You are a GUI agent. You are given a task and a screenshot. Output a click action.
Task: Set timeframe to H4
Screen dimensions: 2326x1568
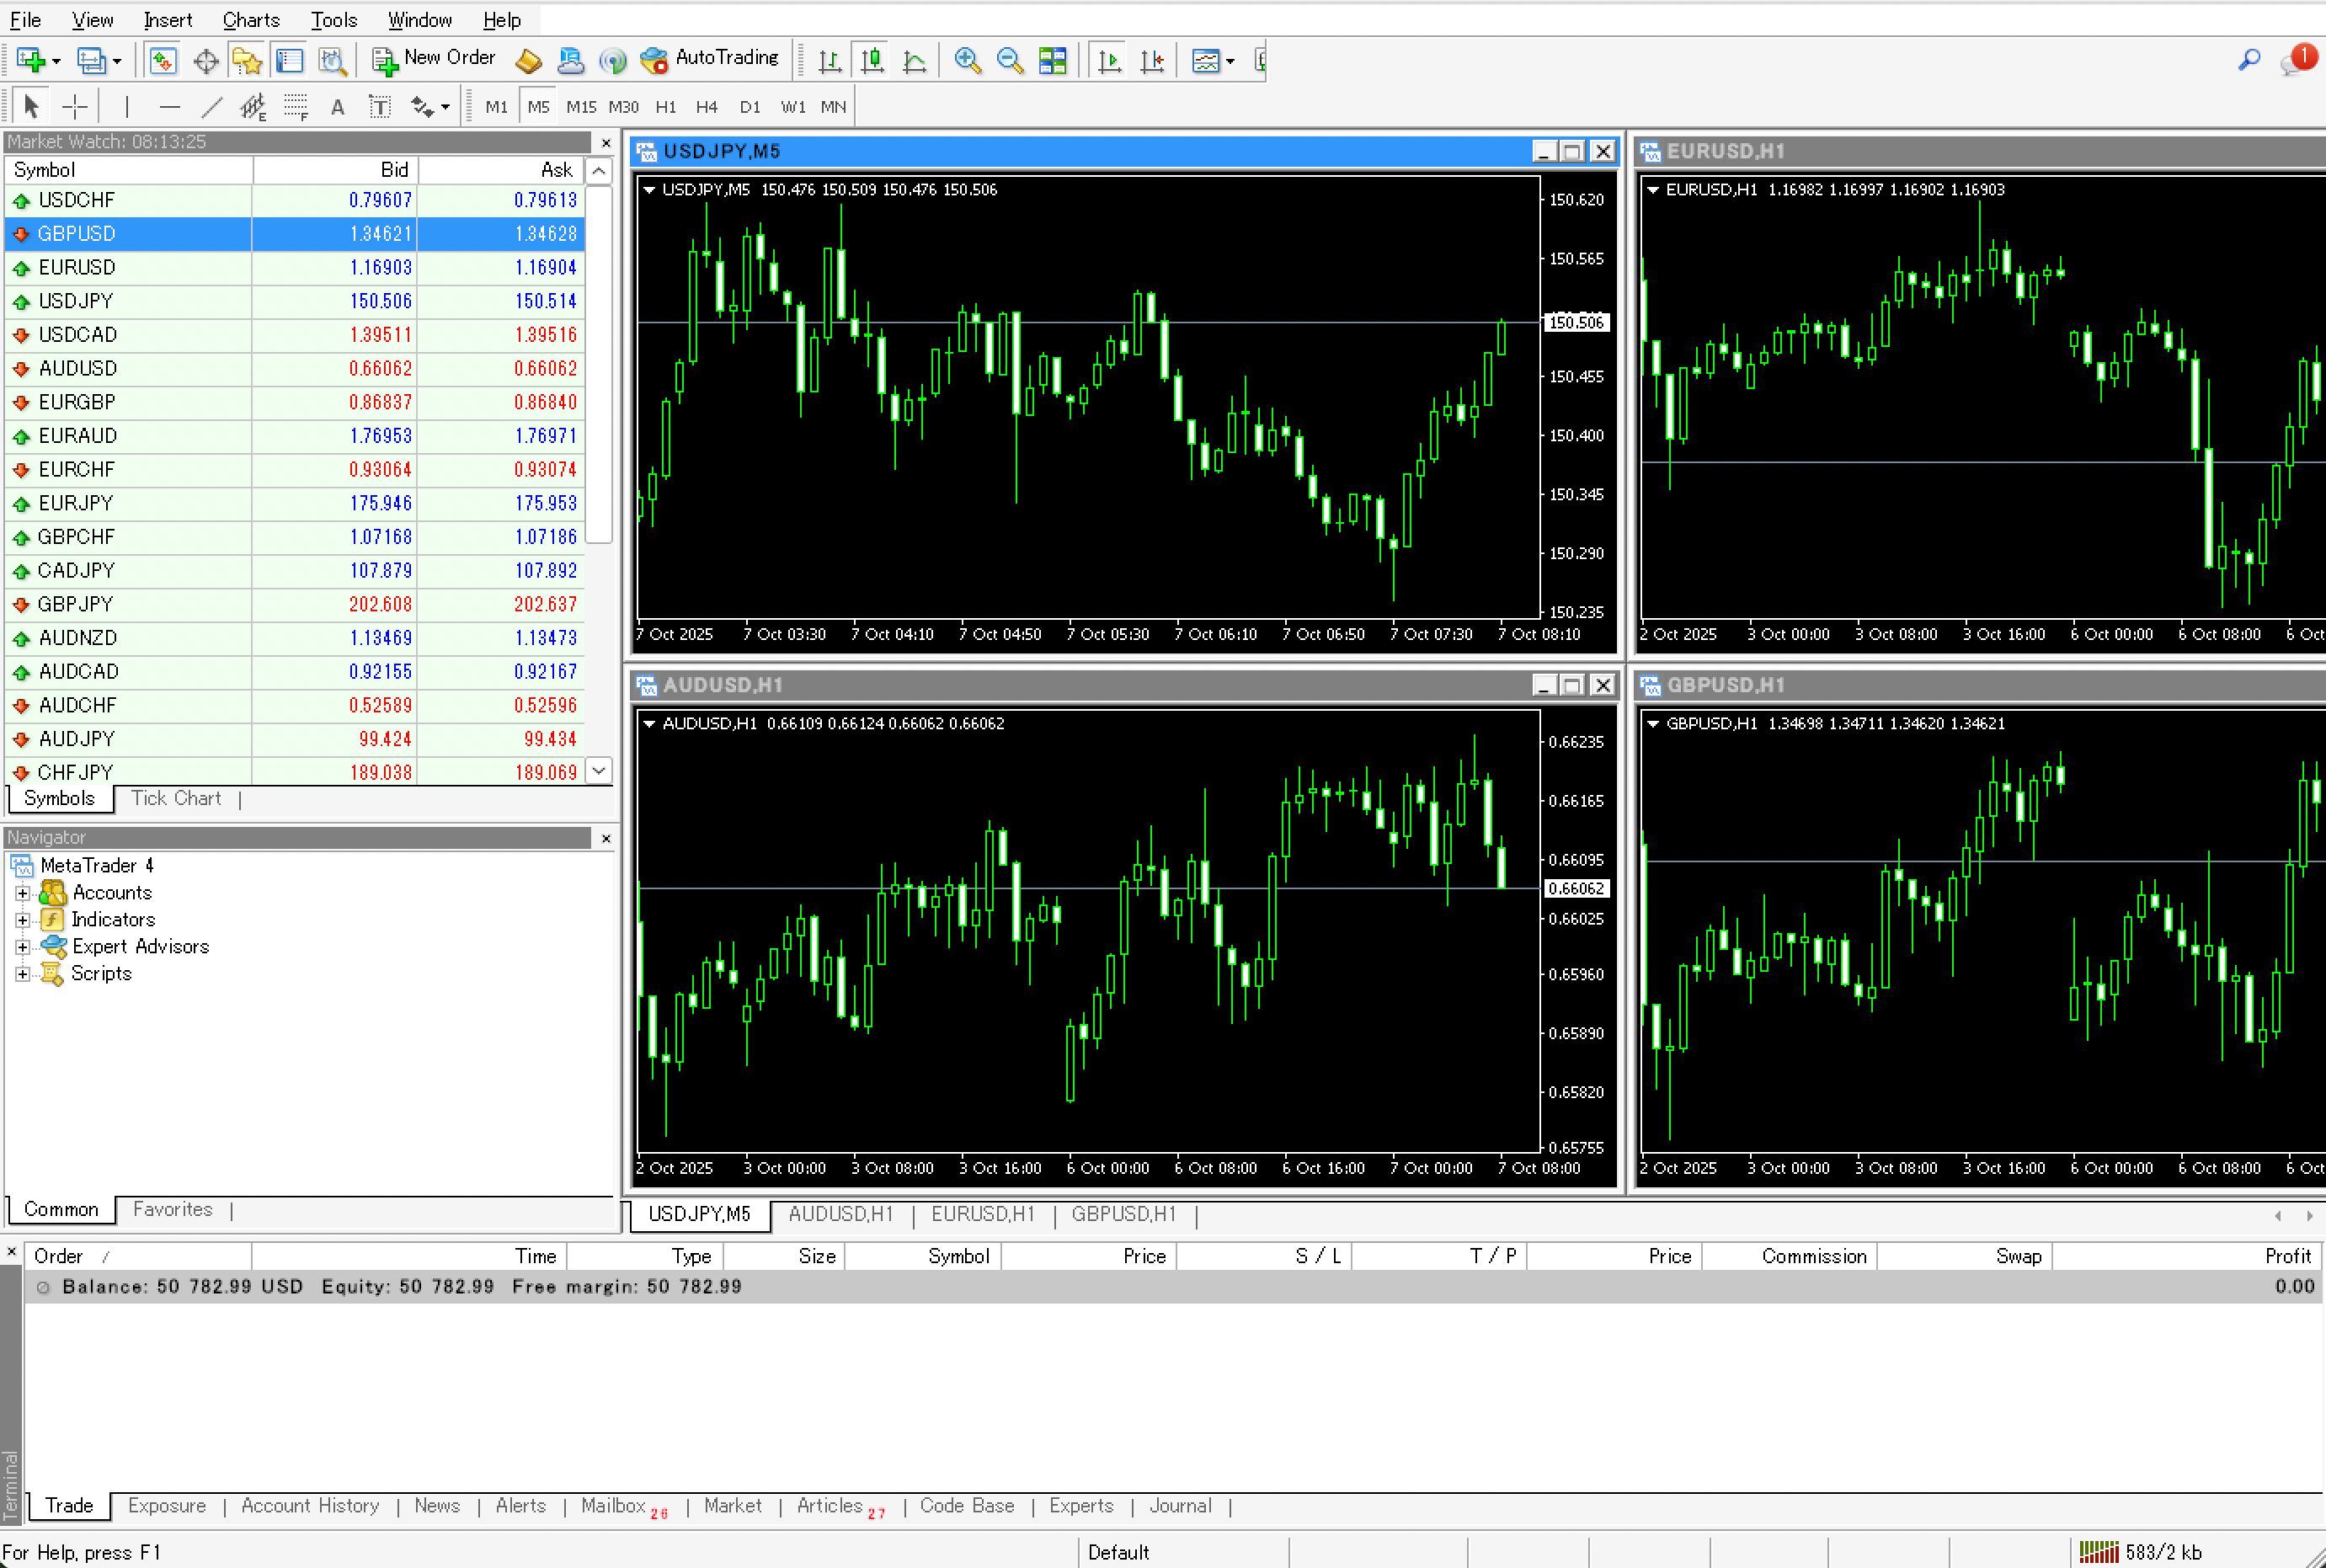pos(706,107)
